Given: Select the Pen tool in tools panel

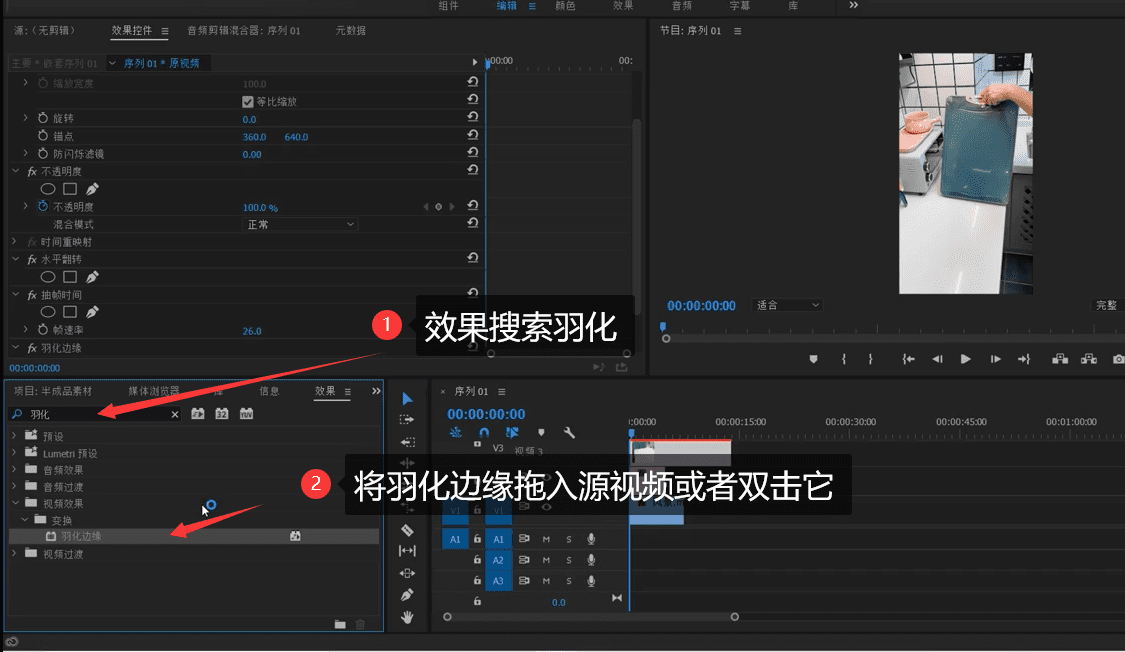Looking at the screenshot, I should tap(407, 595).
